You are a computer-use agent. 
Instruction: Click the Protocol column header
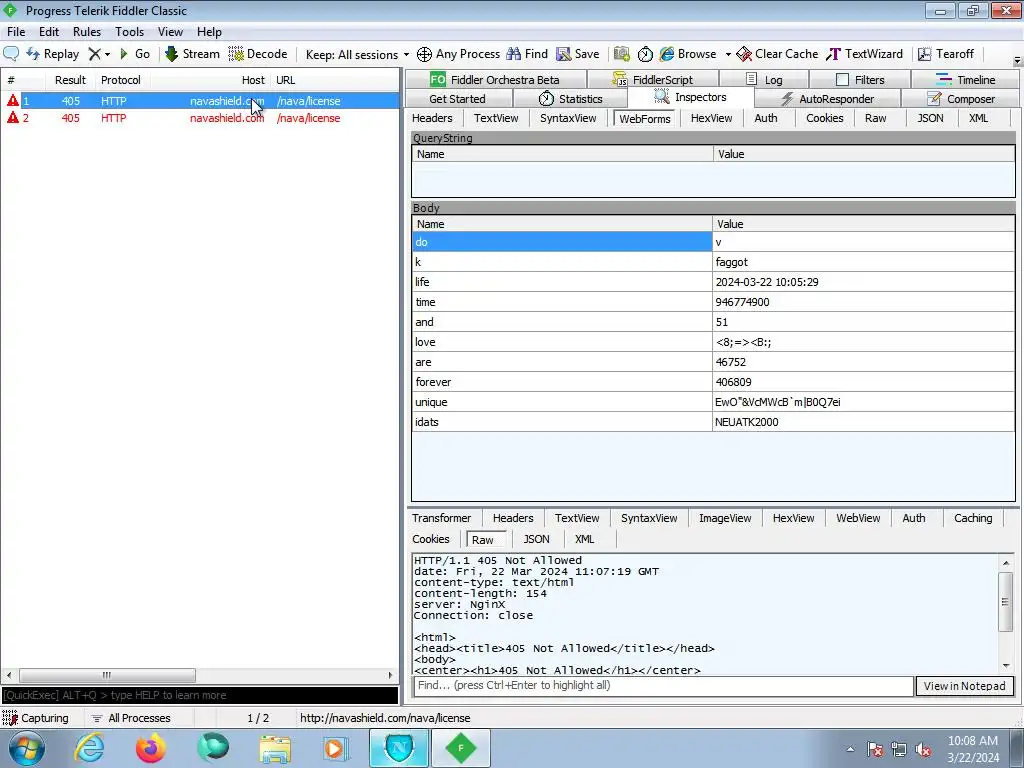click(x=121, y=80)
